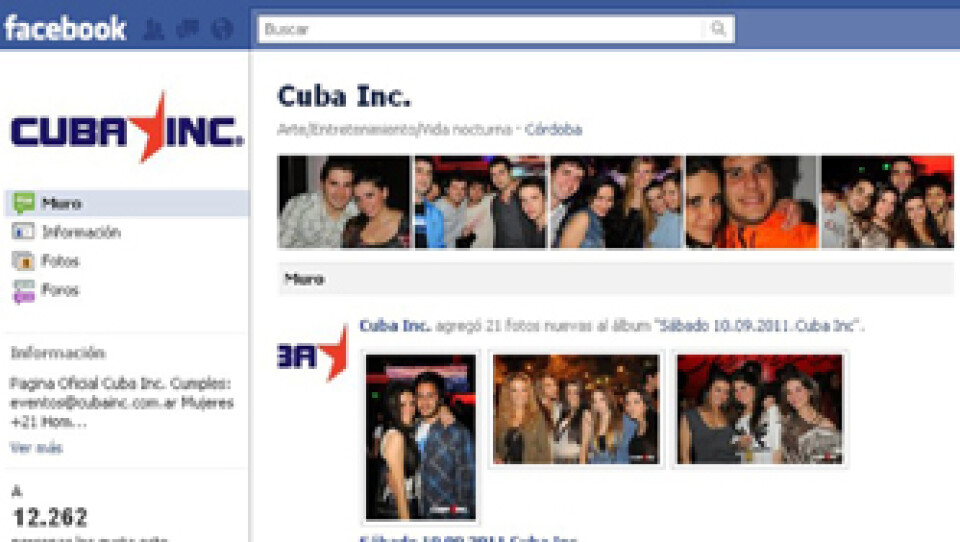Expand info with Ver más link
Image resolution: width=960 pixels, height=542 pixels.
click(x=36, y=448)
